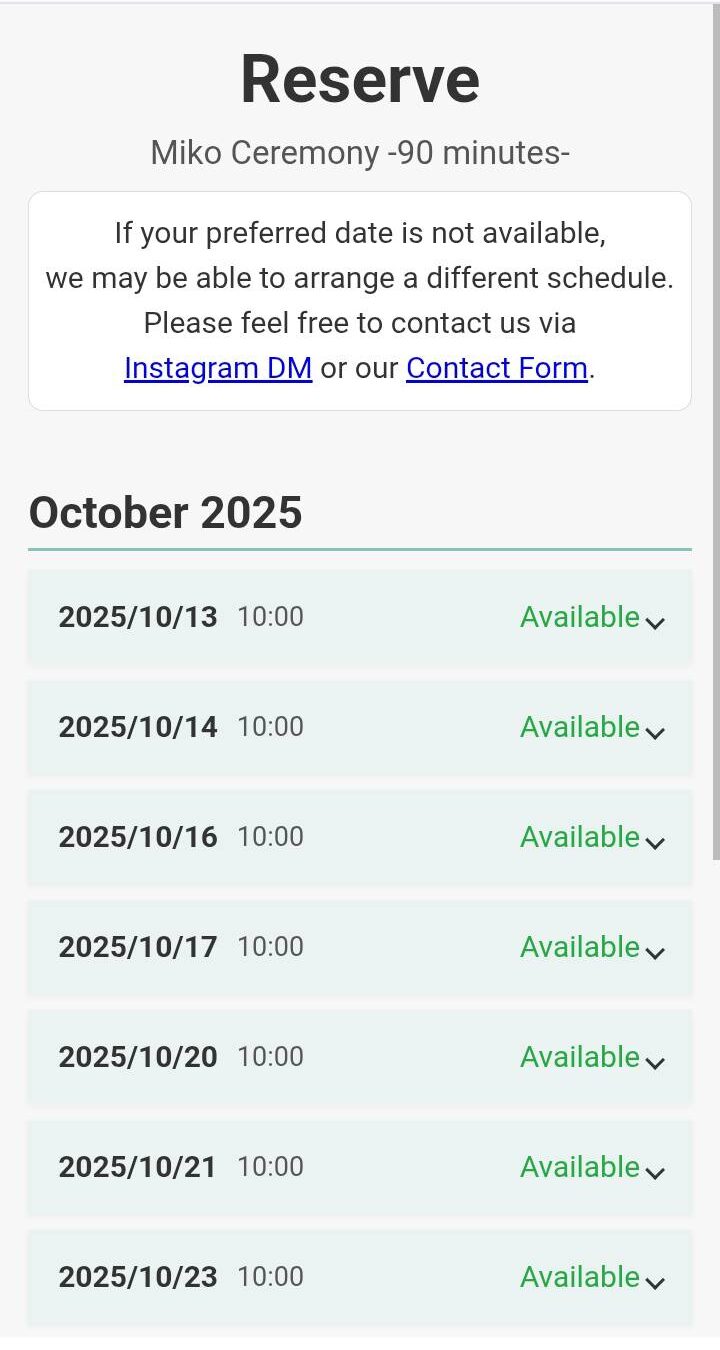This screenshot has height=1350, width=720.
Task: Expand chevron for 2025/10/17 slot
Action: pos(655,952)
